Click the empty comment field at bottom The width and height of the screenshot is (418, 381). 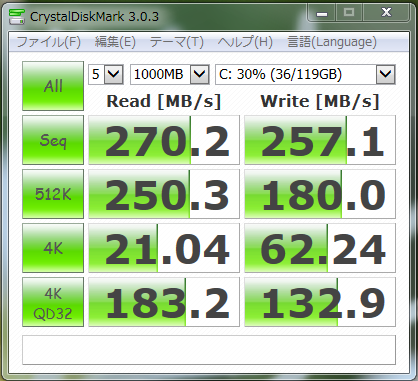point(209,350)
